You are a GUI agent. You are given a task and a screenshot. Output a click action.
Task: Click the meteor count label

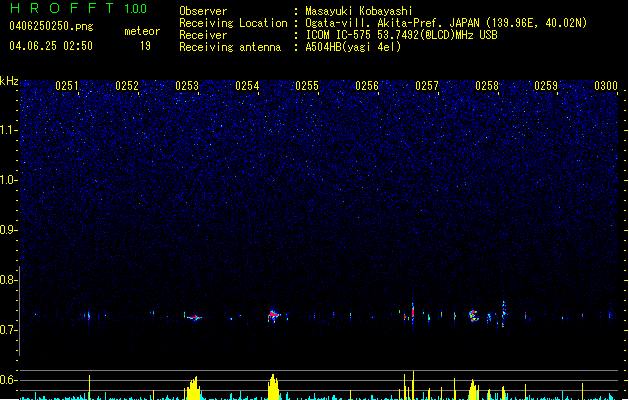142,31
